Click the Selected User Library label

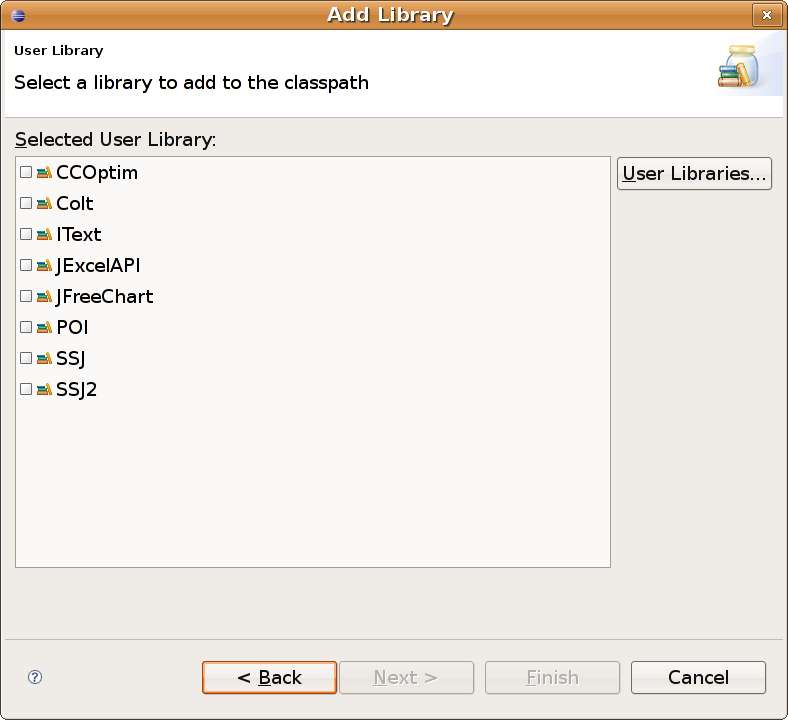115,140
